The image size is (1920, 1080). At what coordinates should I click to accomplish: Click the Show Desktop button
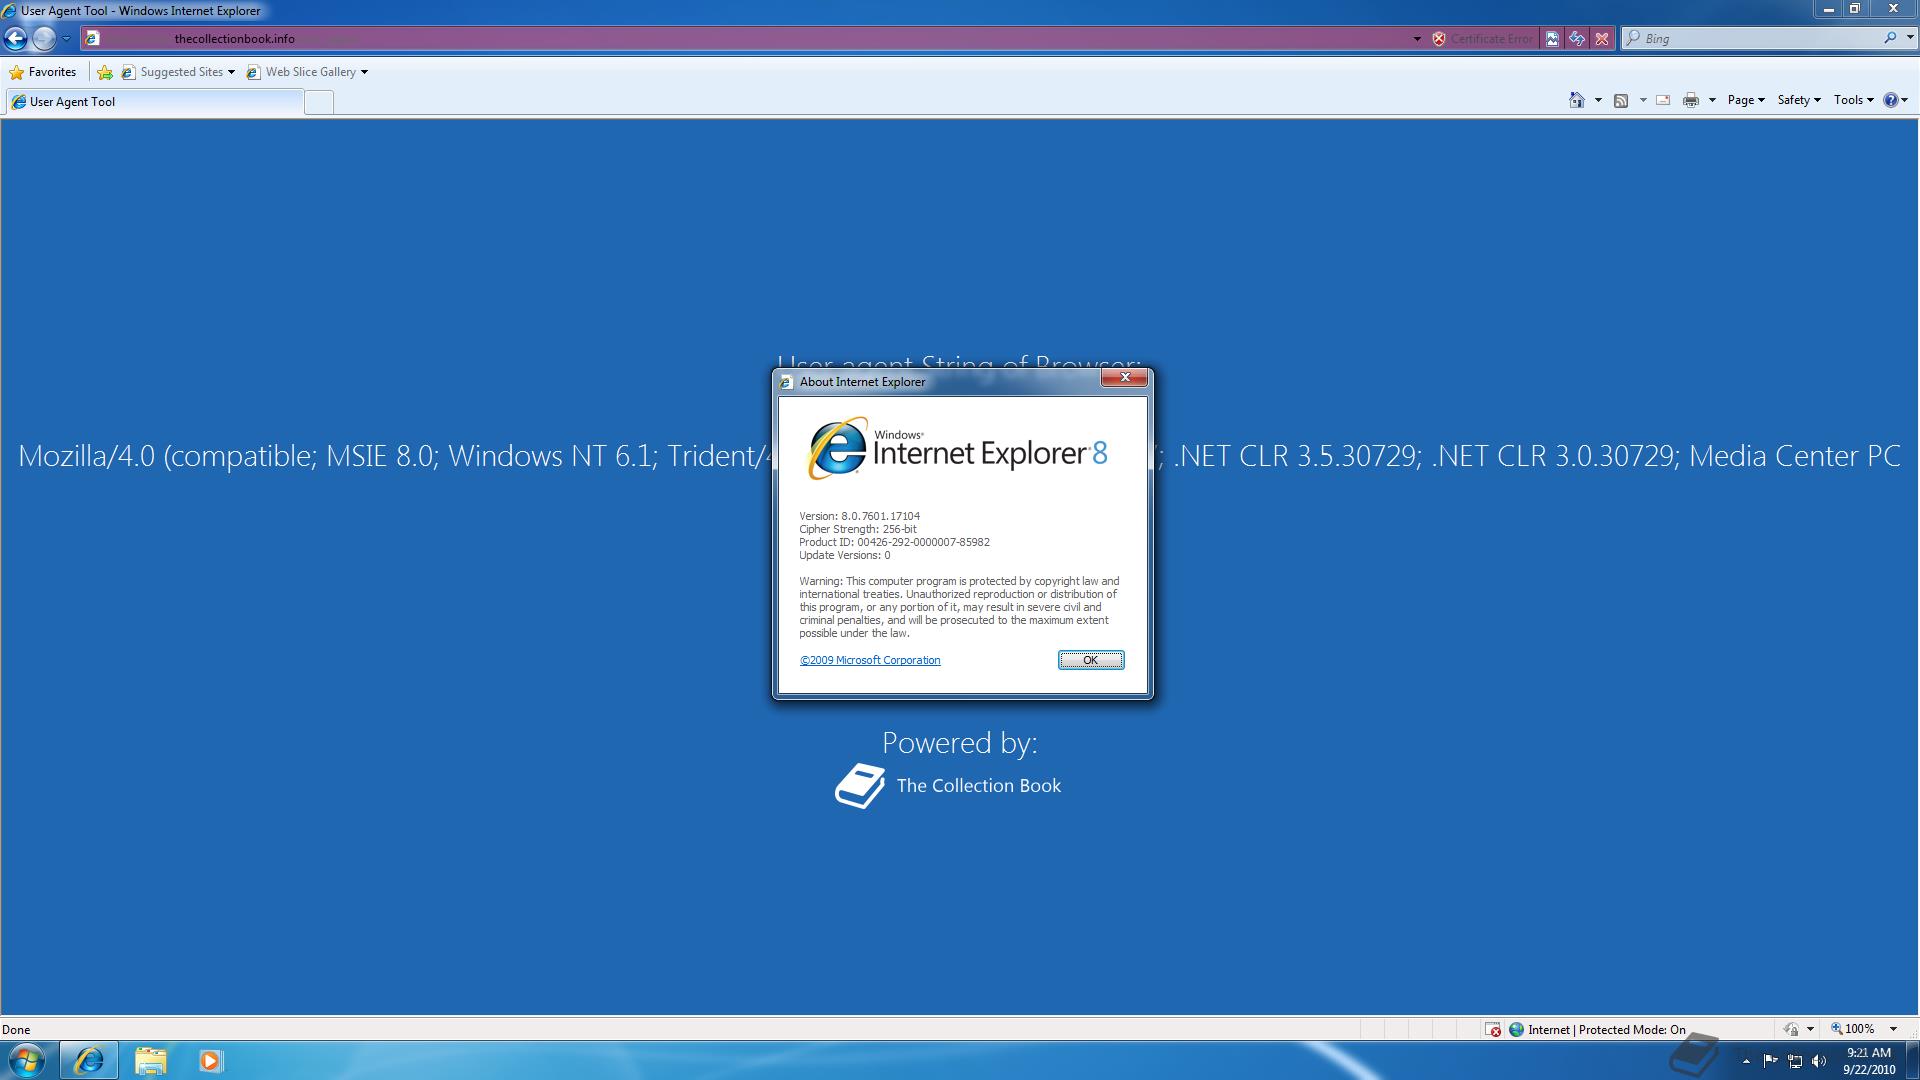(x=1913, y=1061)
